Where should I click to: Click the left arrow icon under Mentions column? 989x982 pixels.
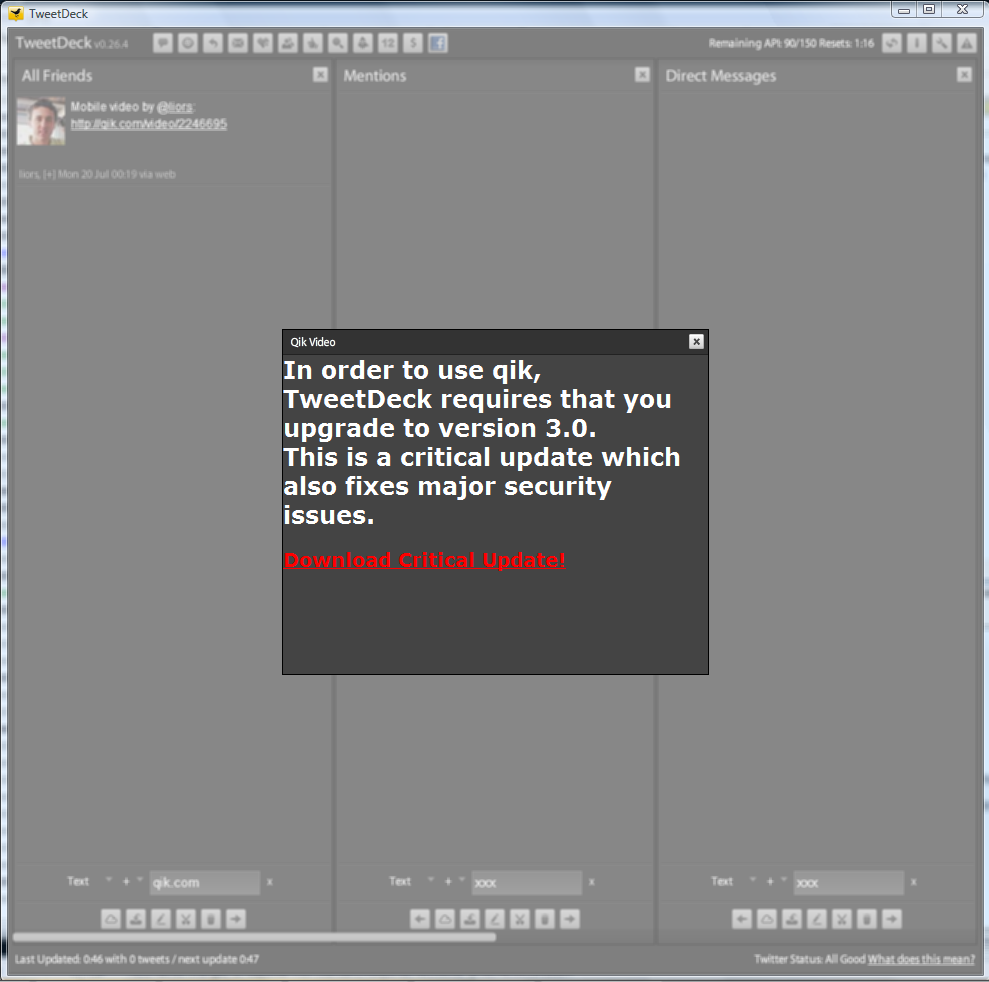coord(420,919)
